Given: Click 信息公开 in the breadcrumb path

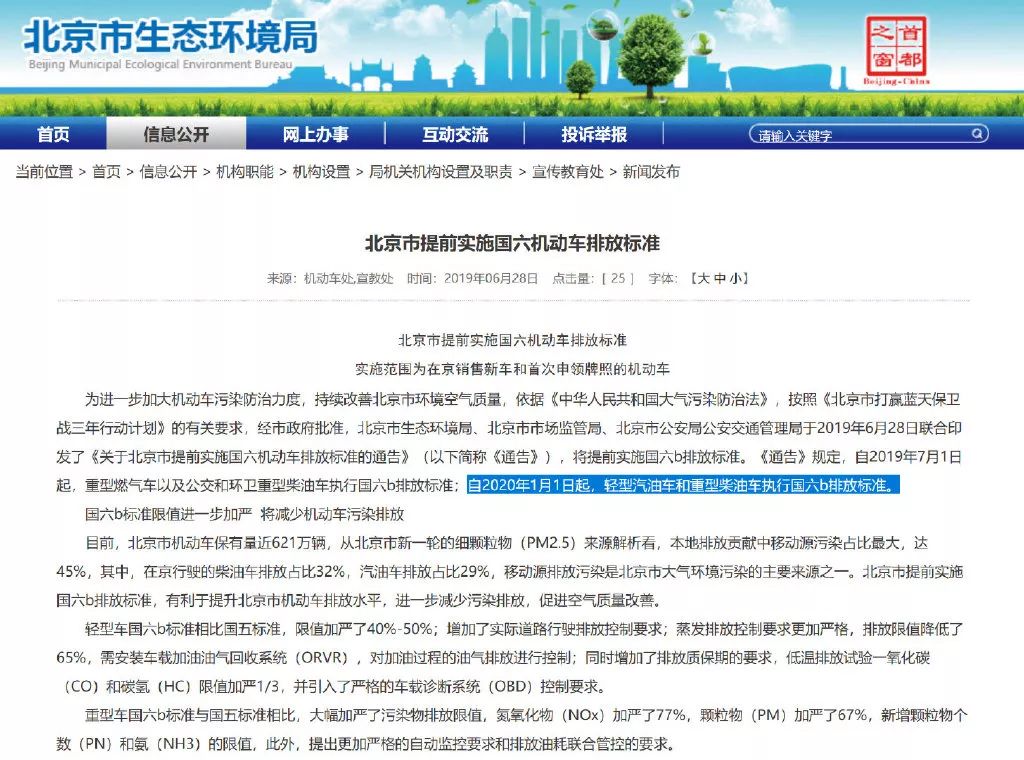Looking at the screenshot, I should (168, 172).
